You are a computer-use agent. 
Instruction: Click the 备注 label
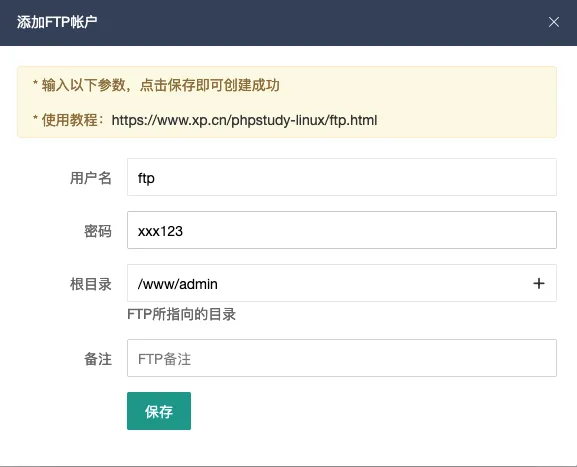click(98, 359)
